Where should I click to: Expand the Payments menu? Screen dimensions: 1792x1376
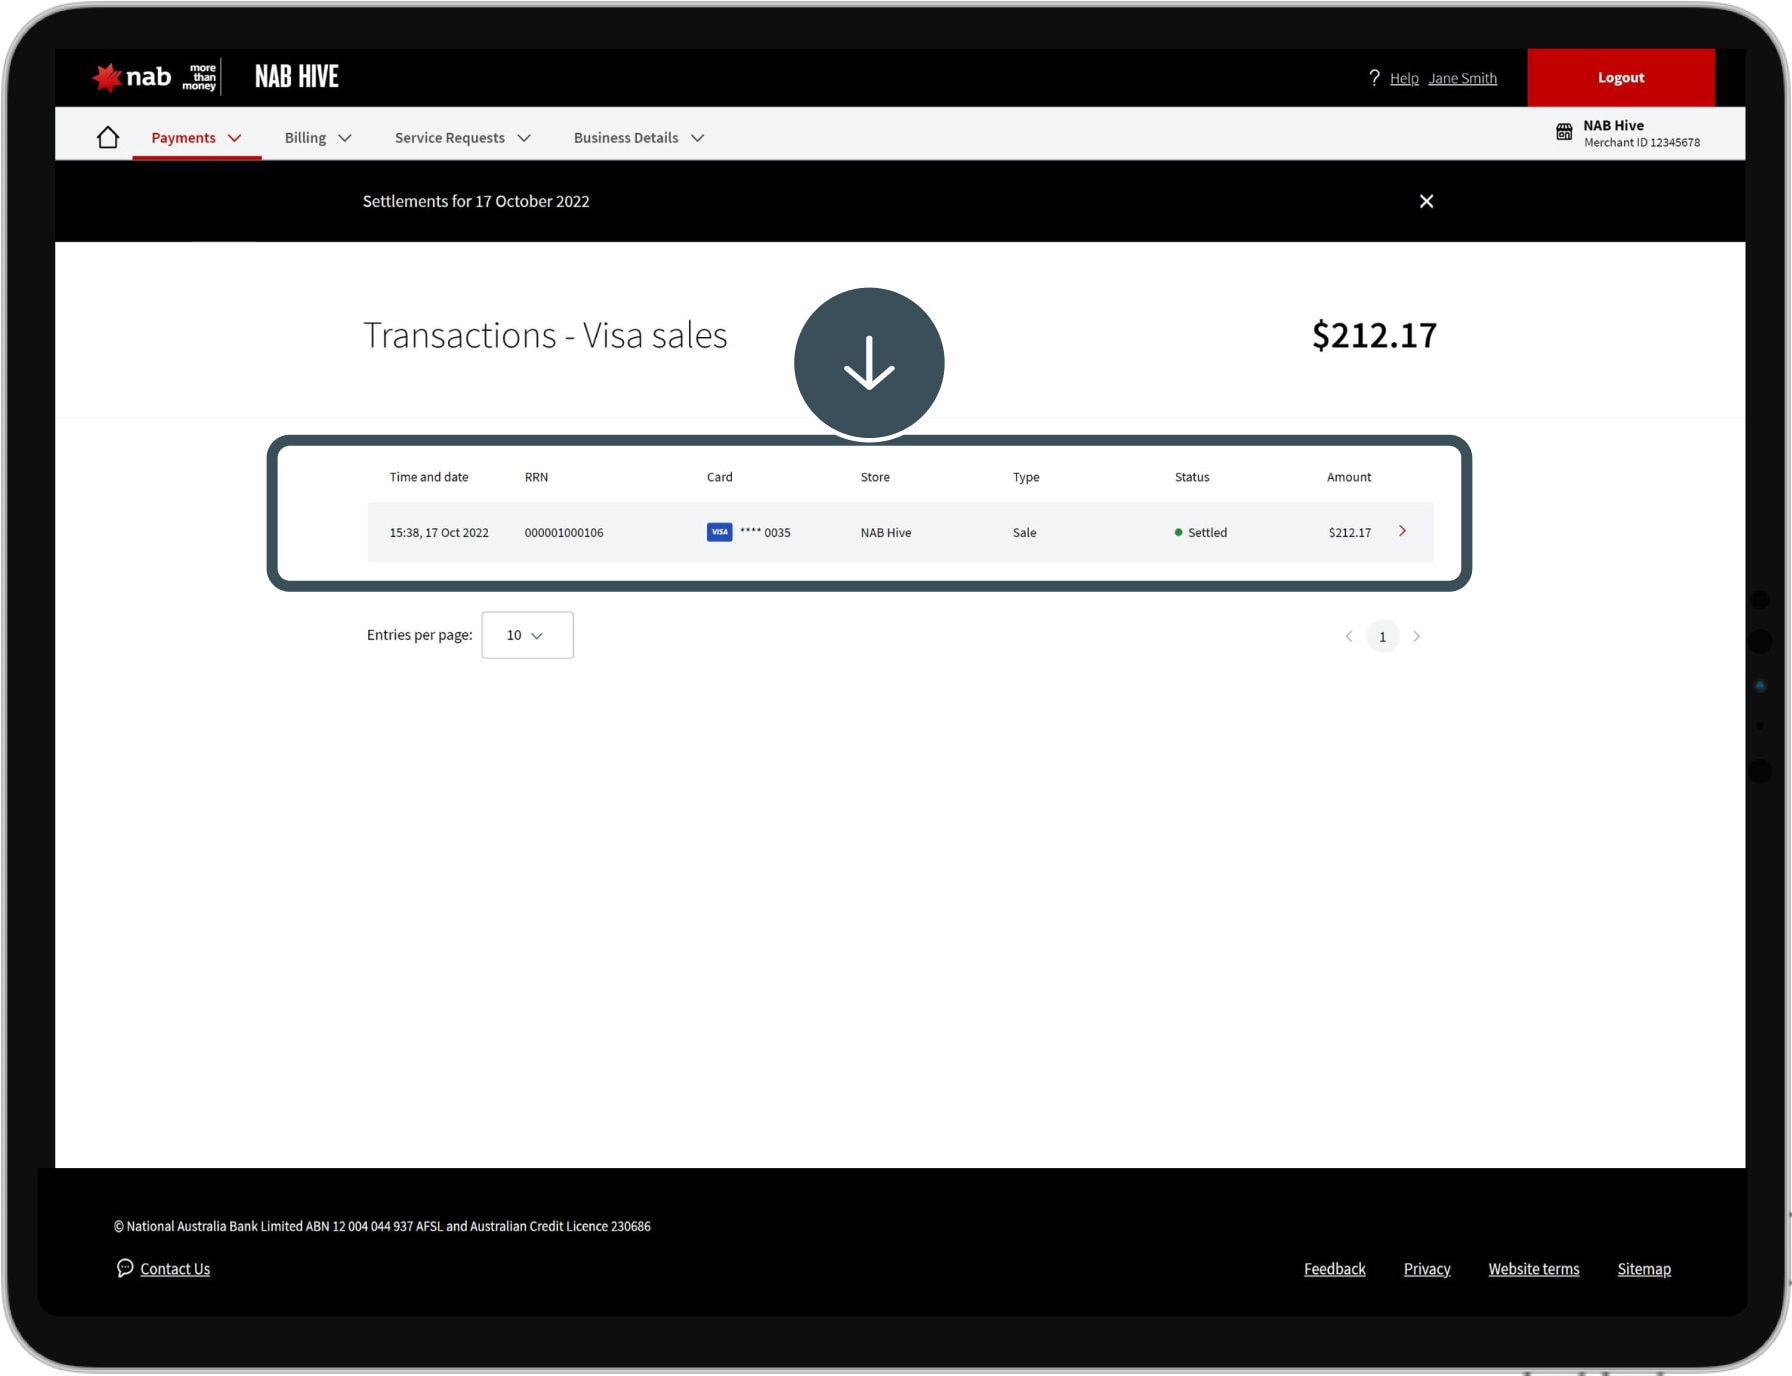click(196, 138)
